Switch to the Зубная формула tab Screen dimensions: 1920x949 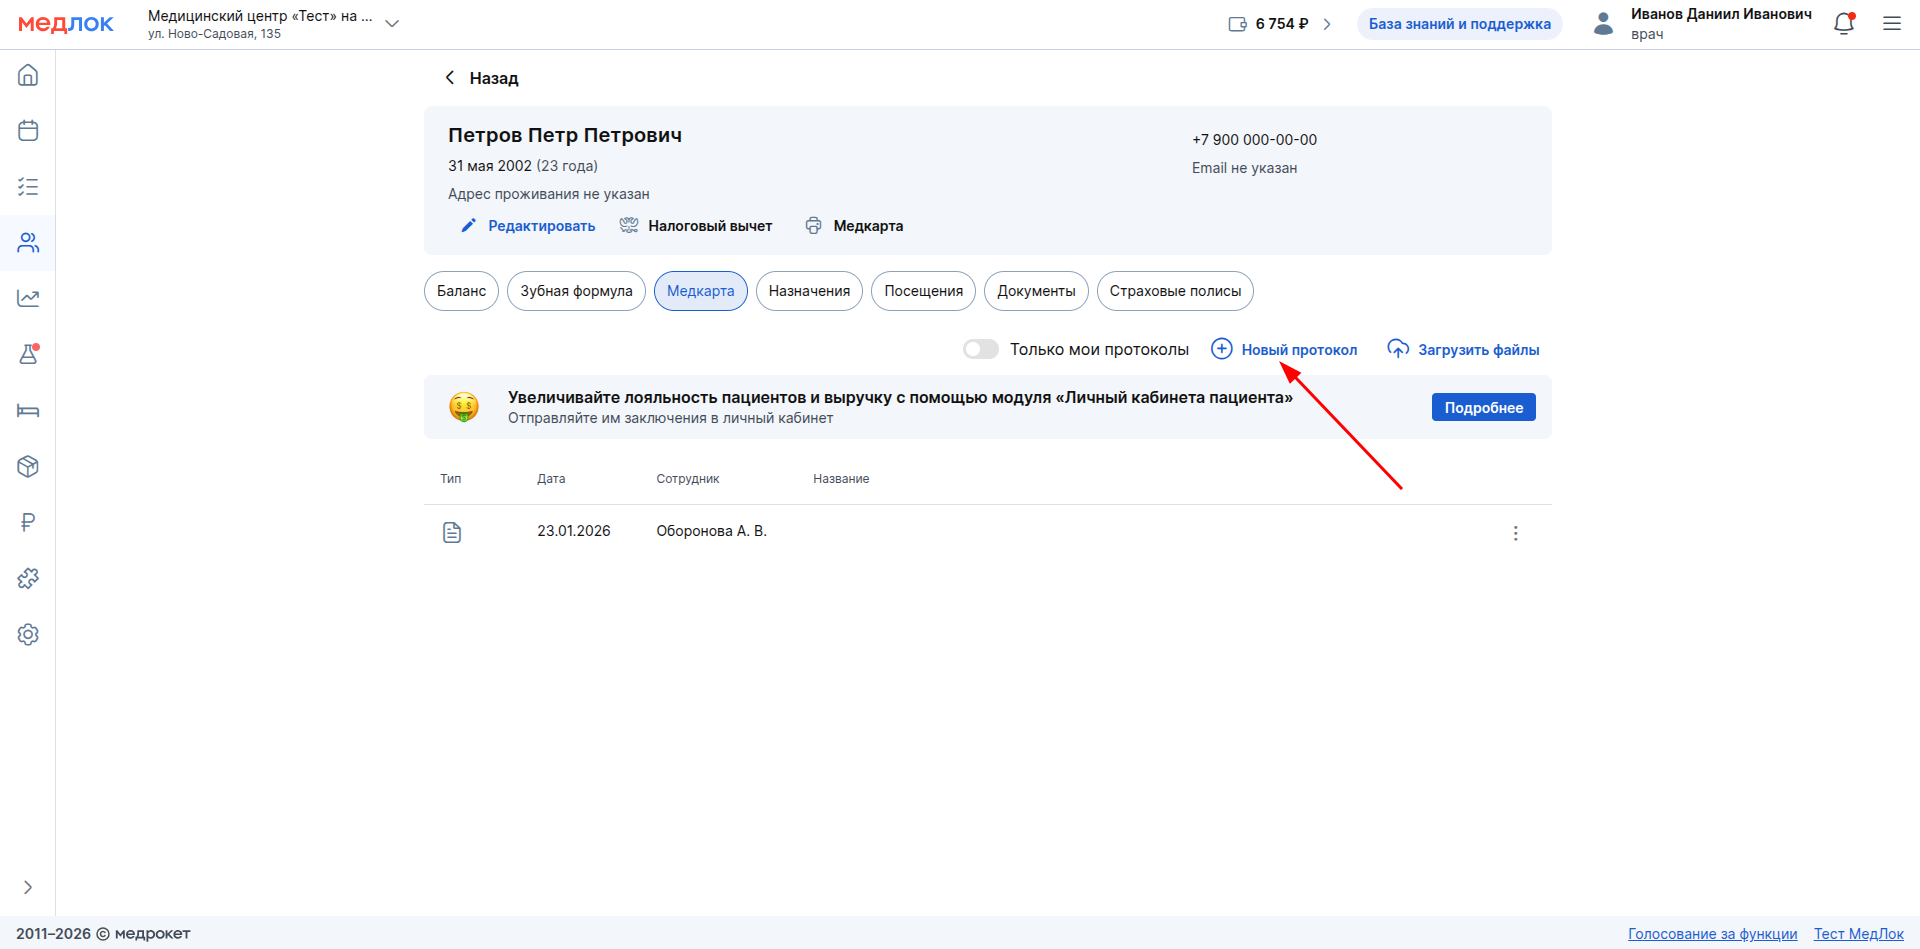[x=576, y=291]
